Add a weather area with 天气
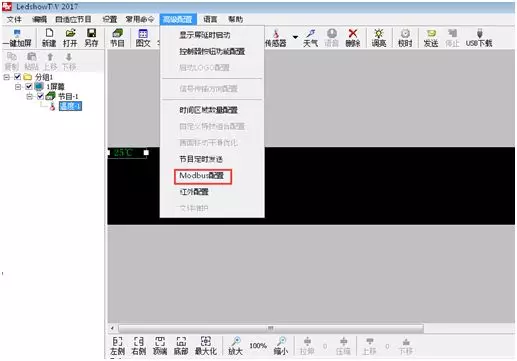This screenshot has width=517, height=361. pyautogui.click(x=310, y=38)
